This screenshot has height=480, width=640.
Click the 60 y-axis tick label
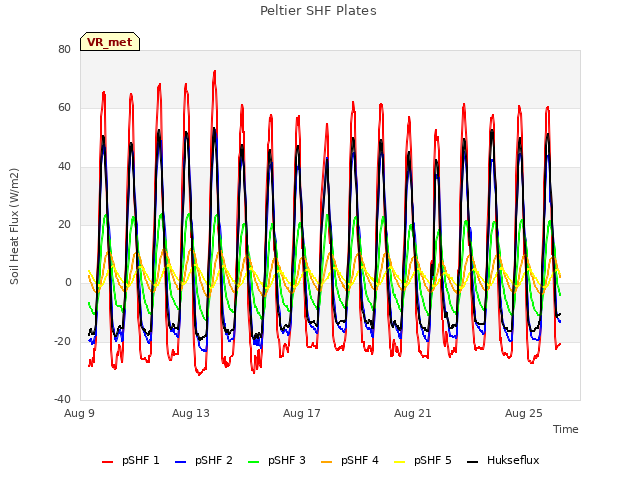click(64, 108)
